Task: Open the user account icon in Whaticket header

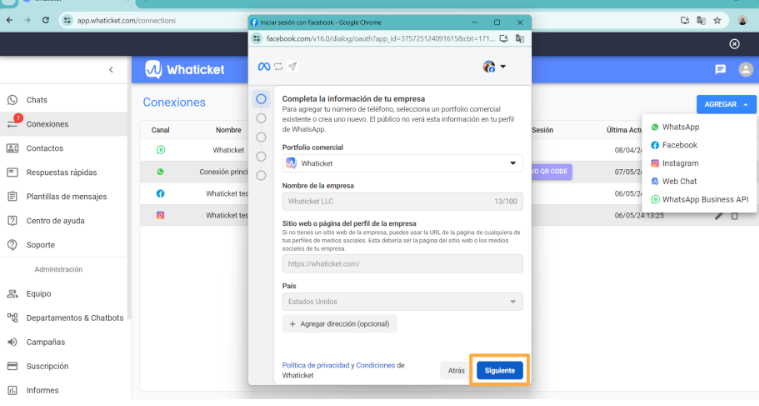Action: (745, 70)
